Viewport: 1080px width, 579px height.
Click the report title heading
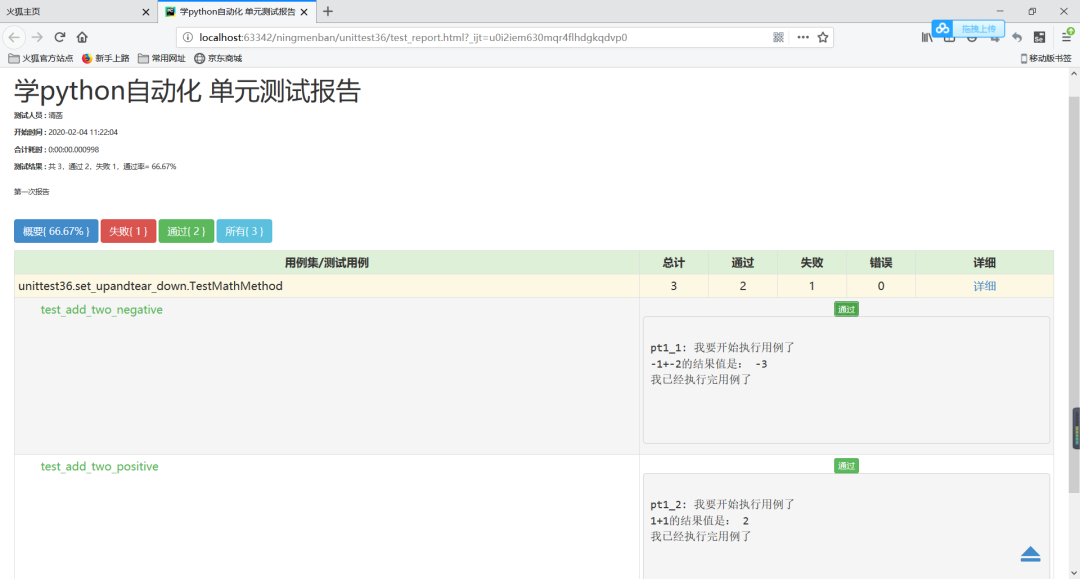pos(187,91)
